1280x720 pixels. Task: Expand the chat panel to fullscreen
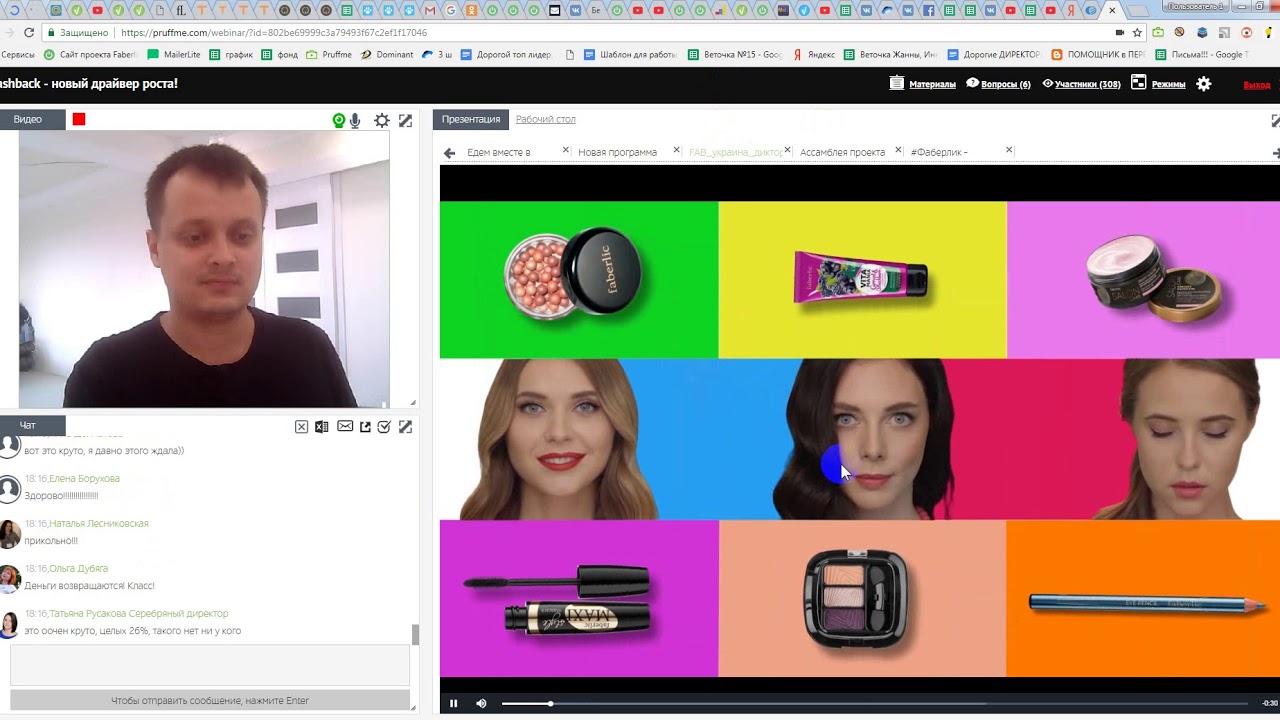click(x=405, y=427)
